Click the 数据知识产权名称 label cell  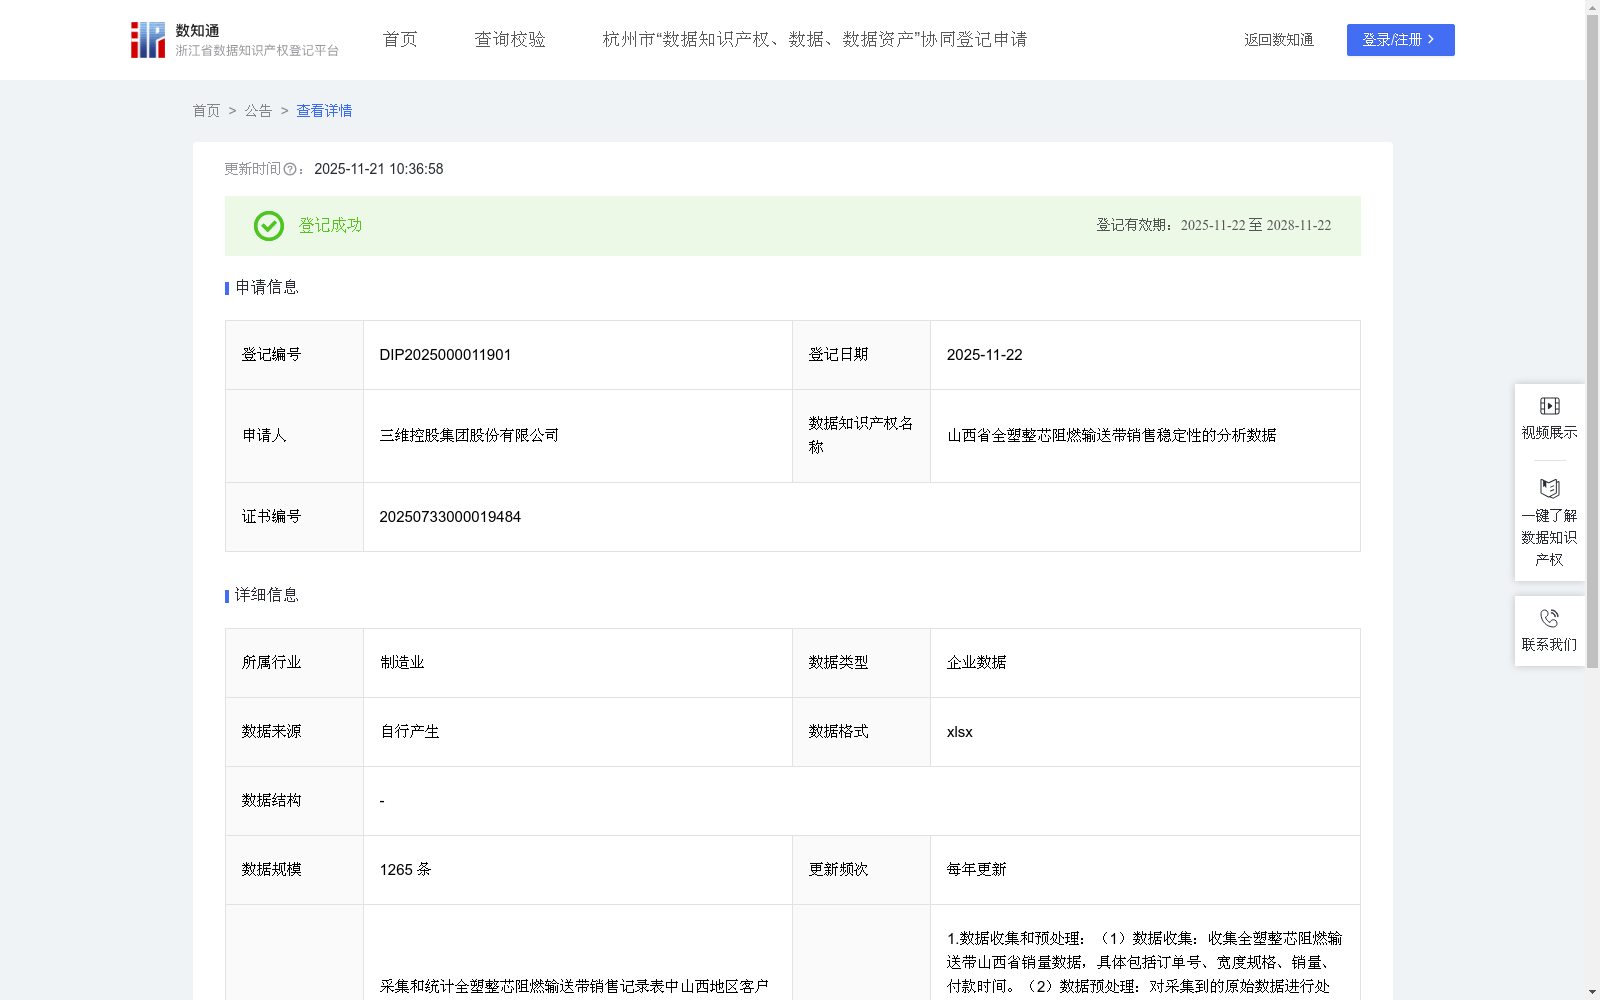(x=862, y=436)
